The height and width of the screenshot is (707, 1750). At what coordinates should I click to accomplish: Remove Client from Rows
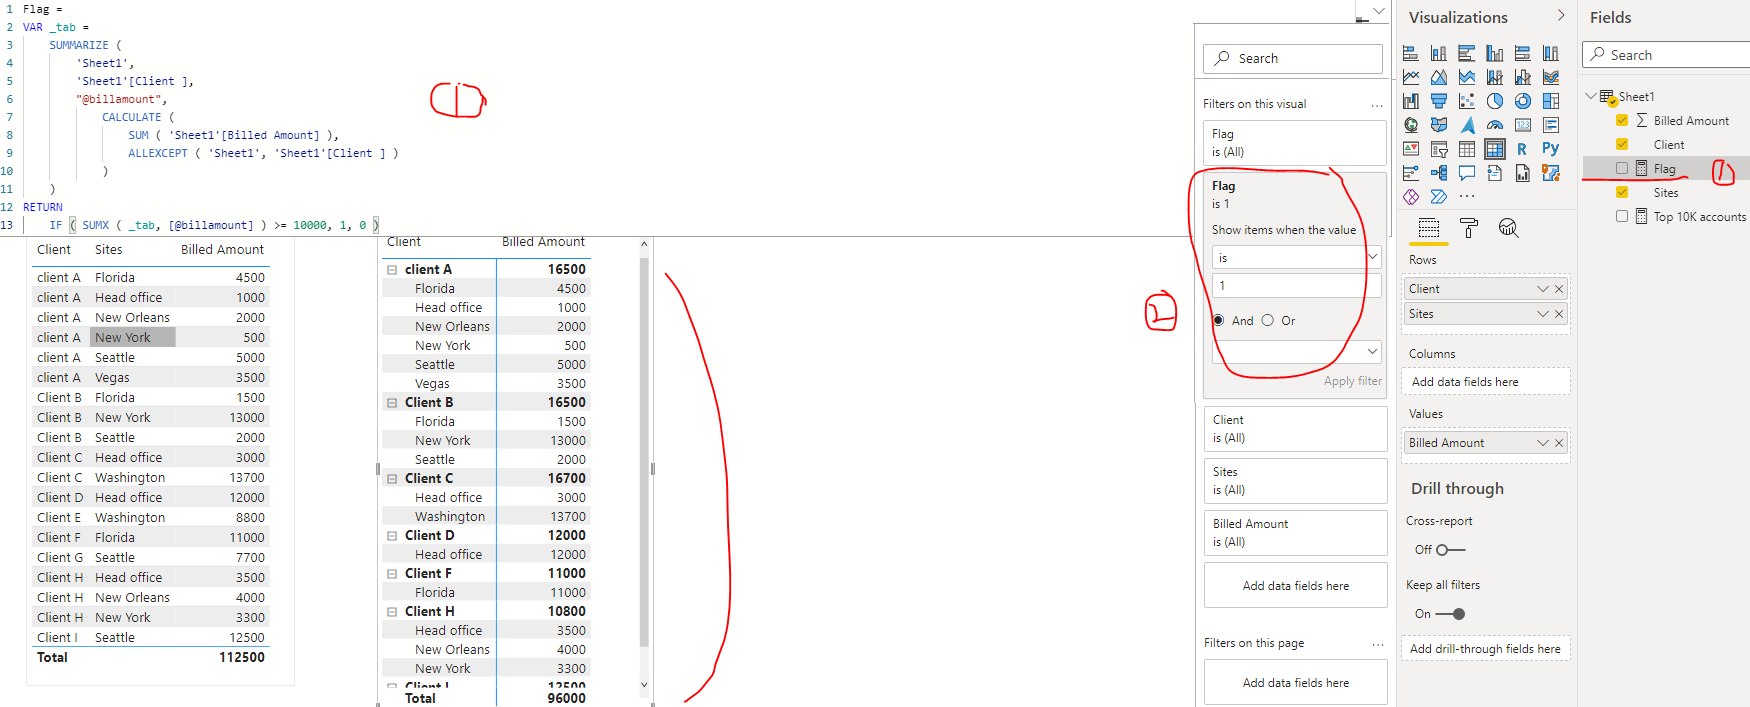coord(1559,289)
